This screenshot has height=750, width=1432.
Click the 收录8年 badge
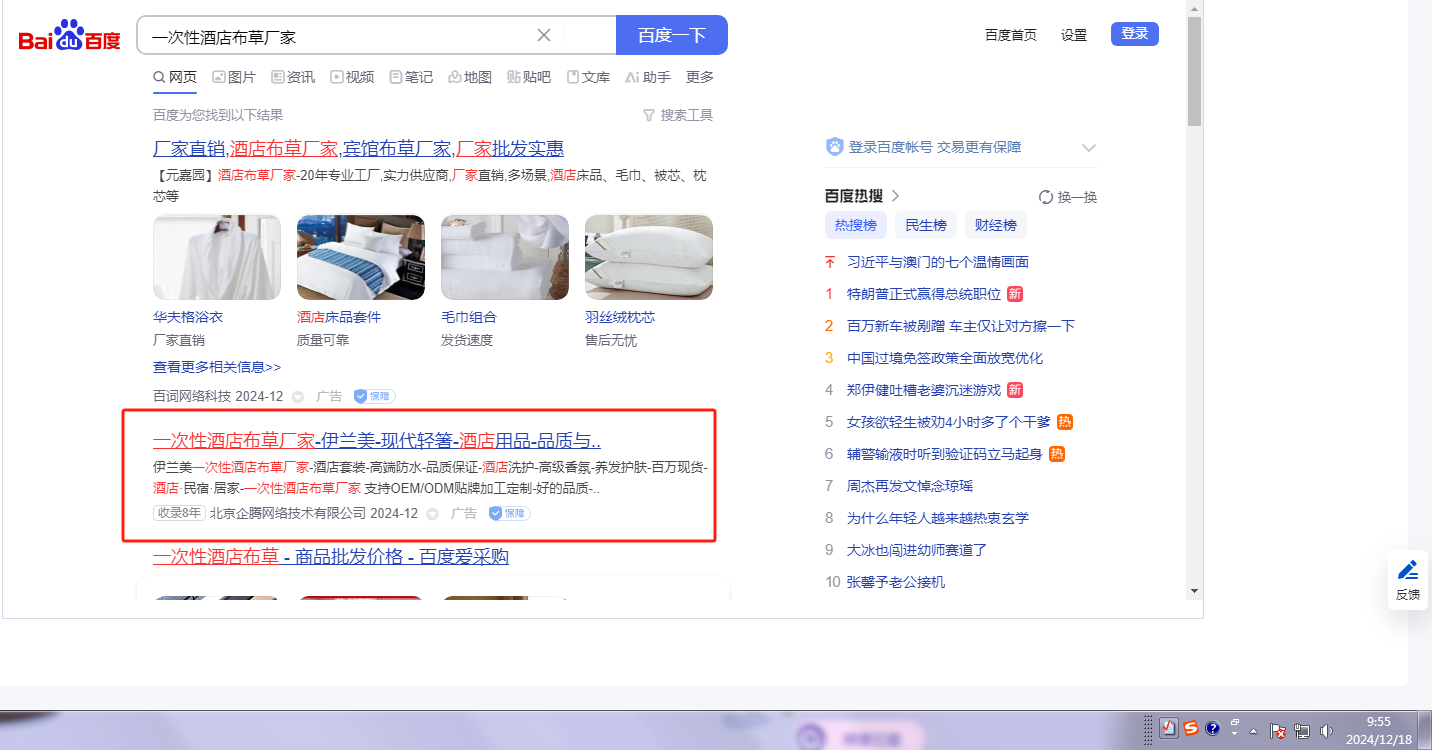click(x=179, y=513)
